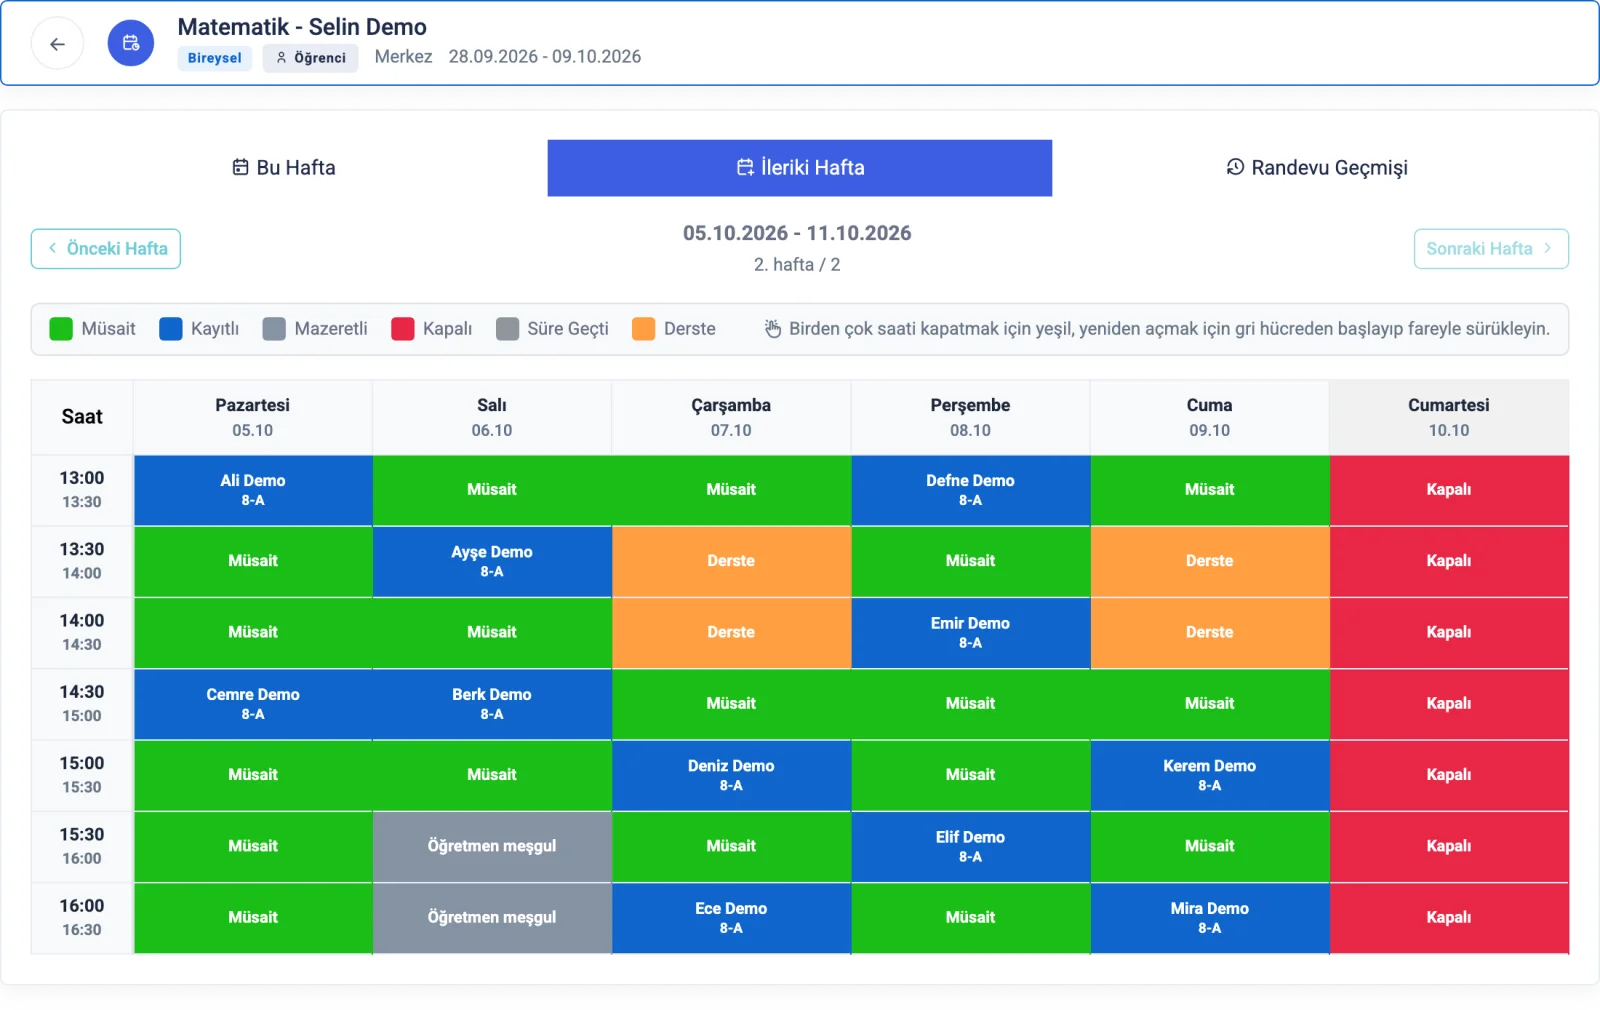Click the gray Süre Geçti legend swatch
This screenshot has width=1600, height=1010.
508,329
